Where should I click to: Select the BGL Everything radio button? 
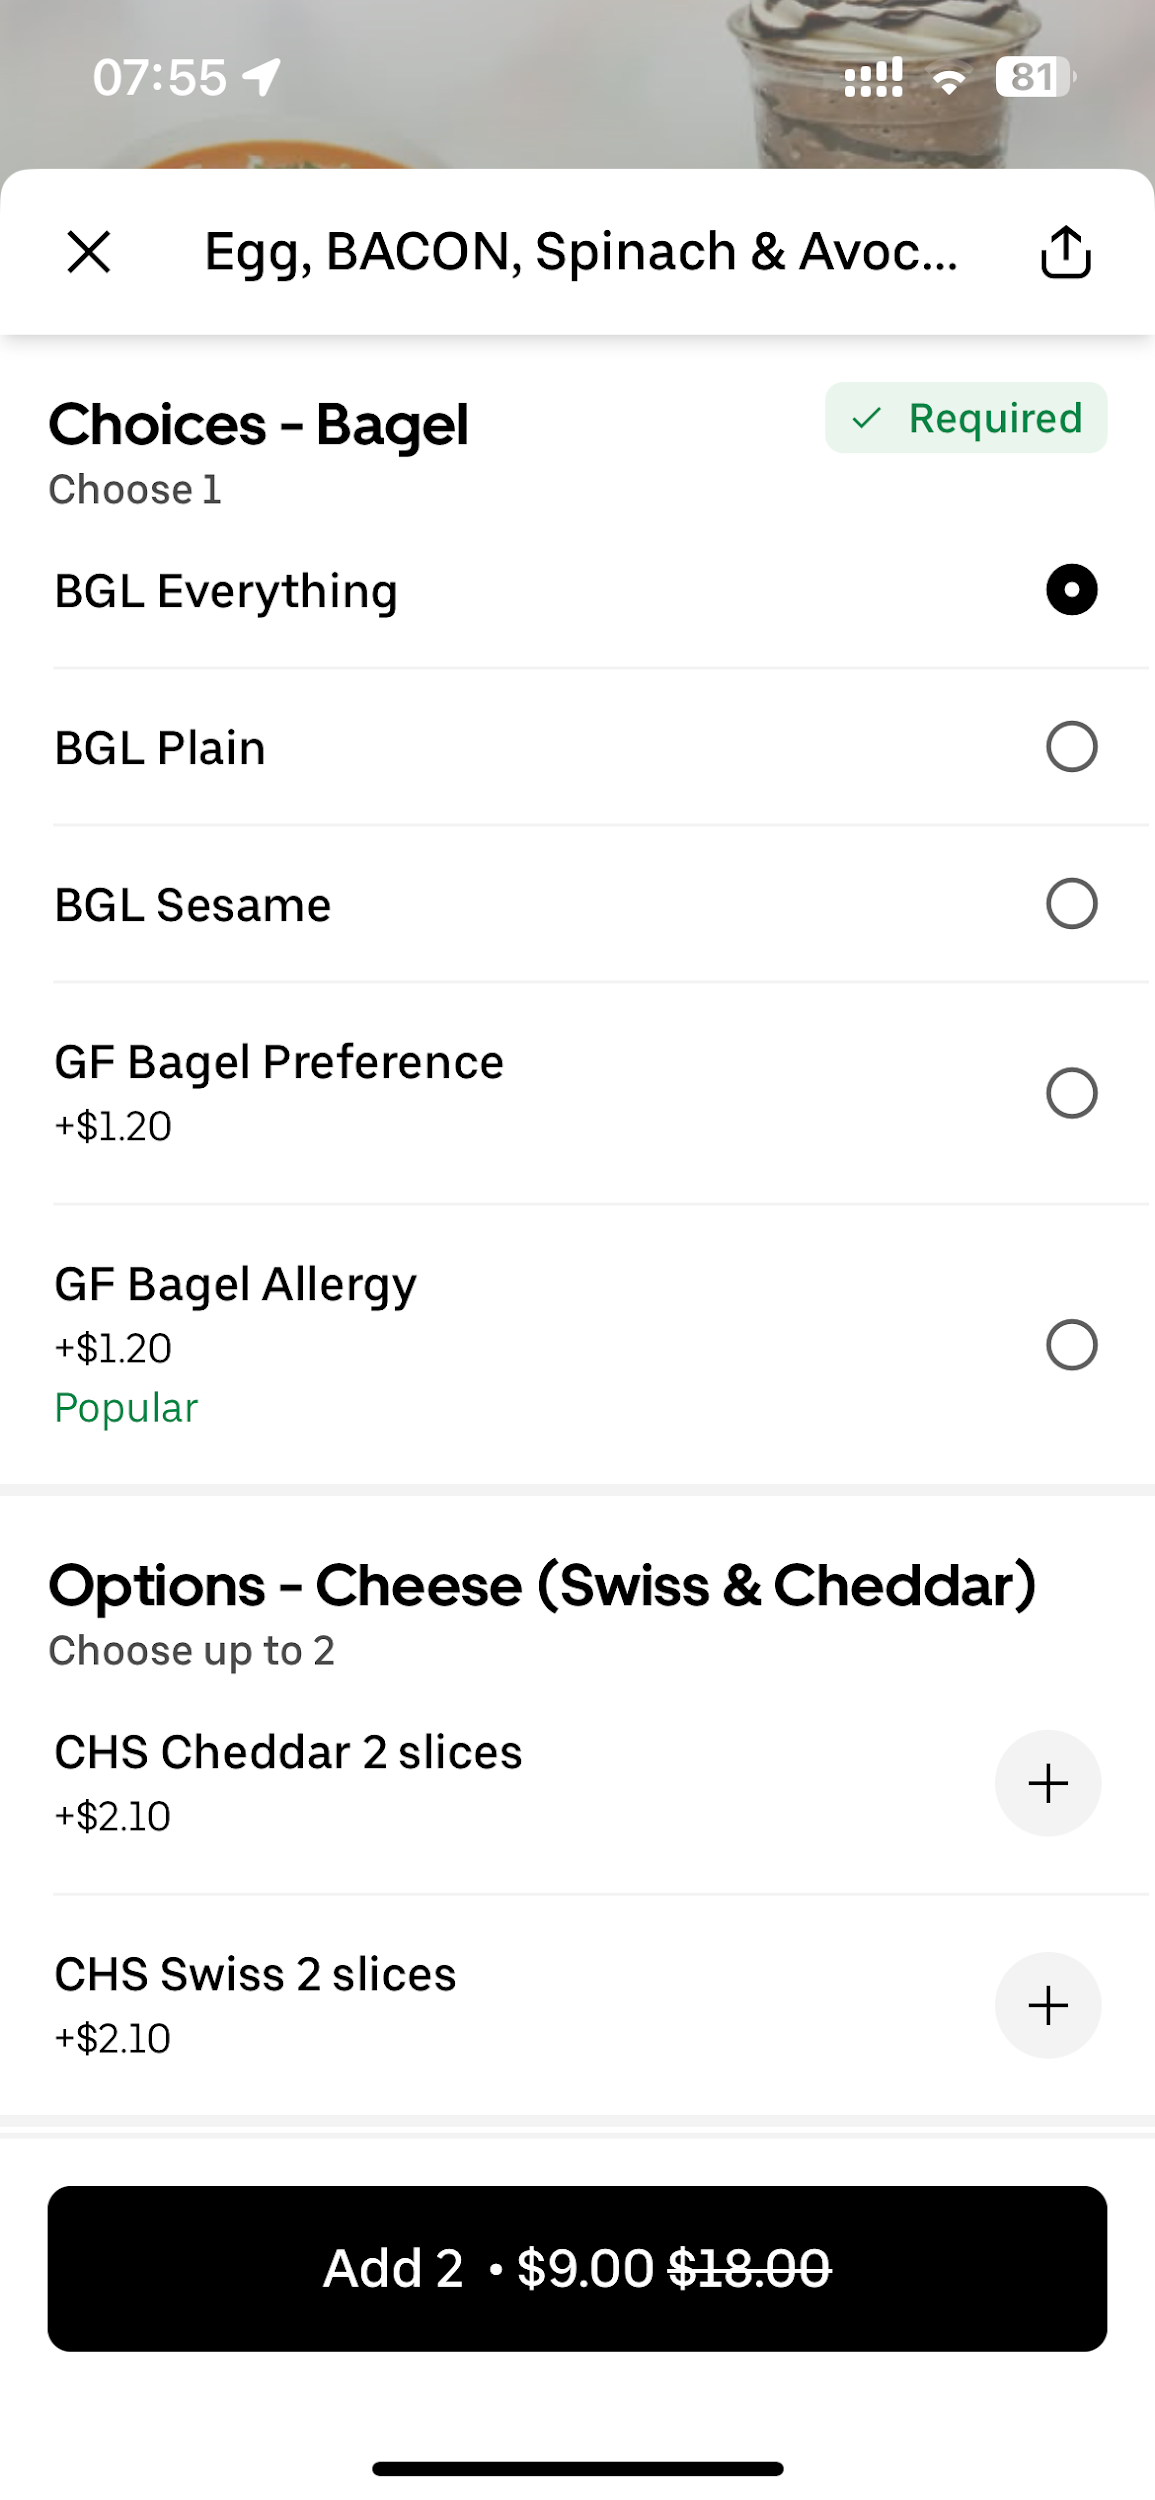(x=1071, y=590)
